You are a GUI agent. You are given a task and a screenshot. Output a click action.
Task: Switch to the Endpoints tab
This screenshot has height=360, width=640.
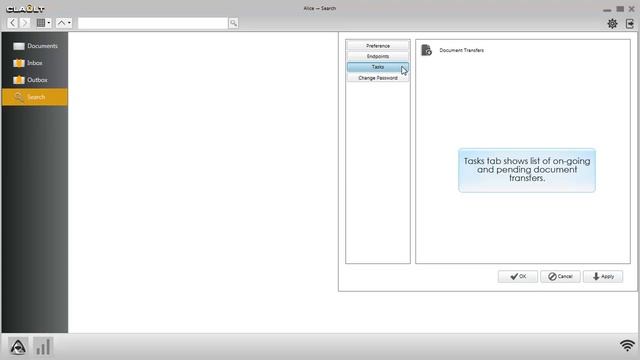[x=378, y=56]
